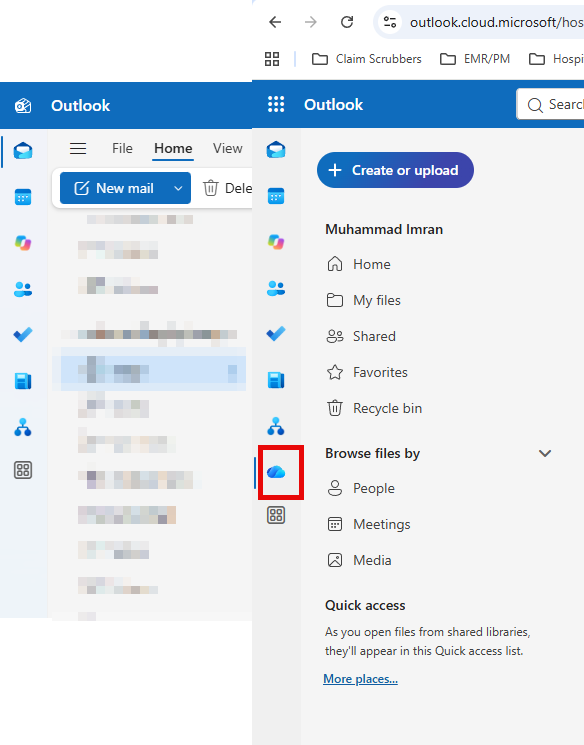This screenshot has height=745, width=584.
Task: Open Shared files list
Action: pyautogui.click(x=361, y=336)
